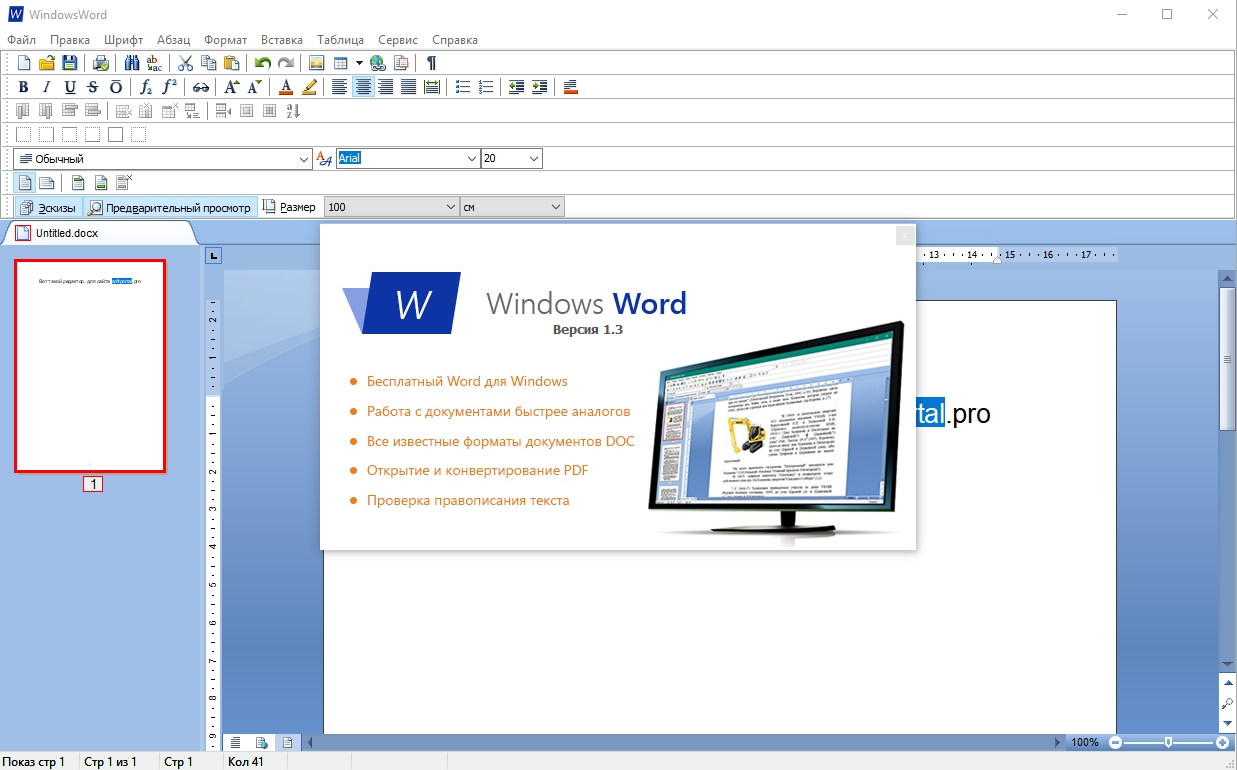
Task: Toggle italic formatting
Action: (47, 87)
